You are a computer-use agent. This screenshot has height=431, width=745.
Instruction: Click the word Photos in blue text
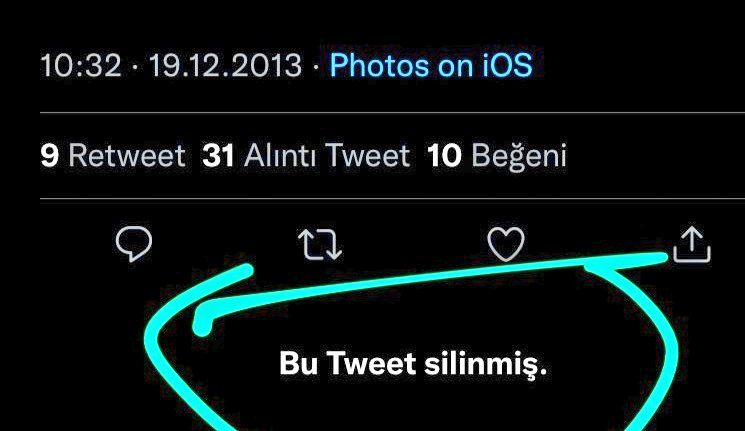click(x=380, y=65)
